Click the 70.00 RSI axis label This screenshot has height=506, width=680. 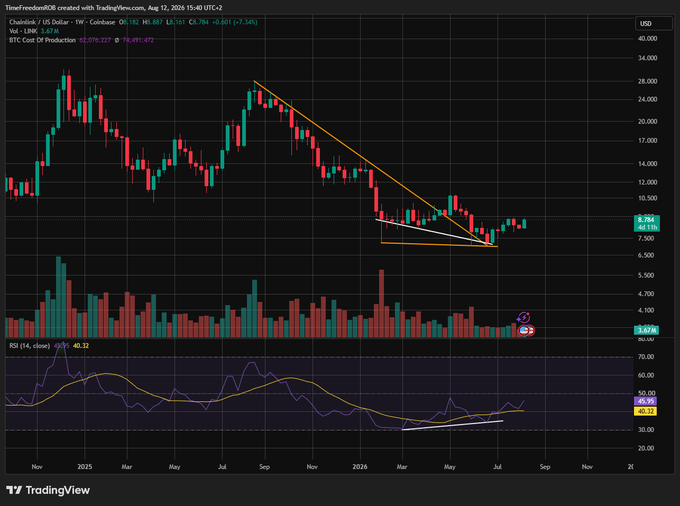tap(646, 357)
